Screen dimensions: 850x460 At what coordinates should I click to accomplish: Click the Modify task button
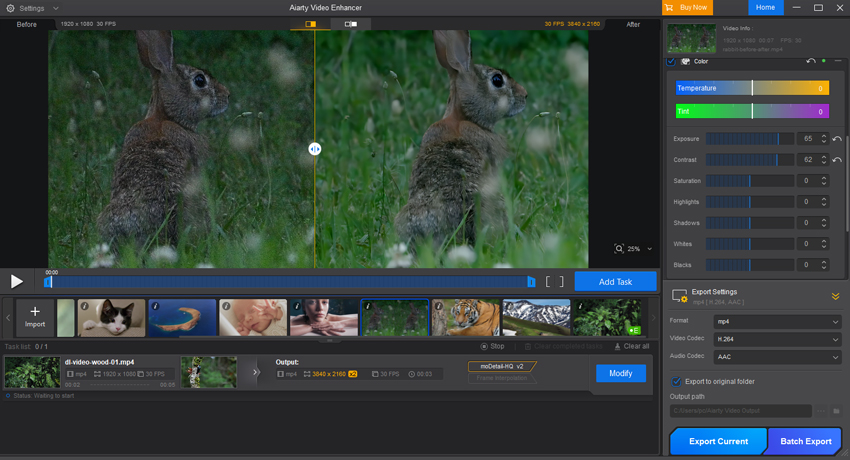point(621,373)
